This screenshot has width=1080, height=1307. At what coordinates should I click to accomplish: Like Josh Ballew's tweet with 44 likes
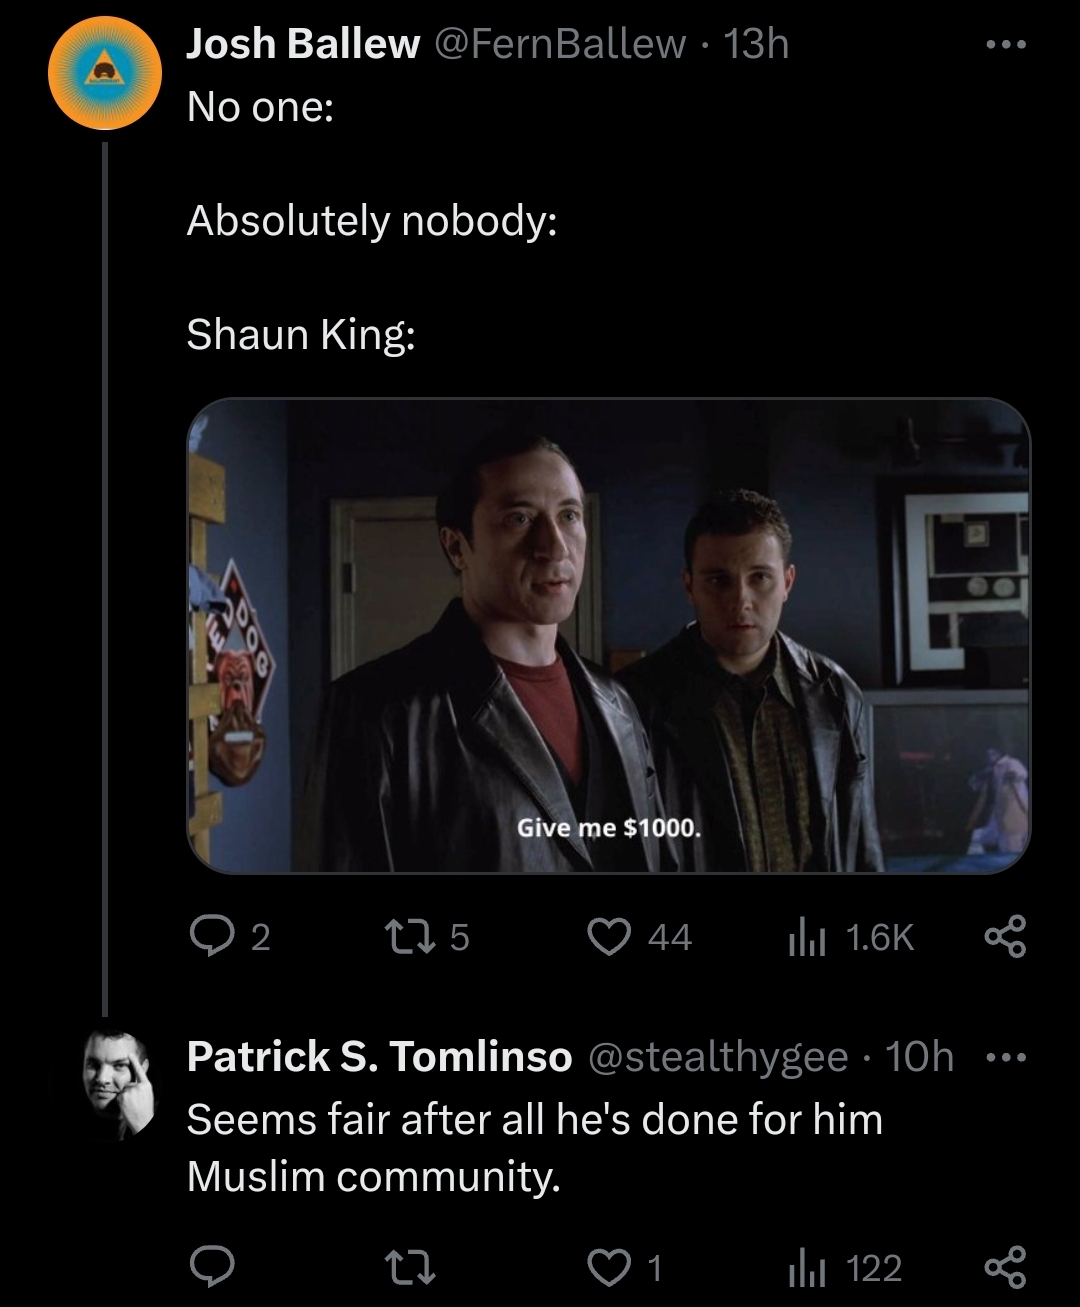pyautogui.click(x=640, y=937)
